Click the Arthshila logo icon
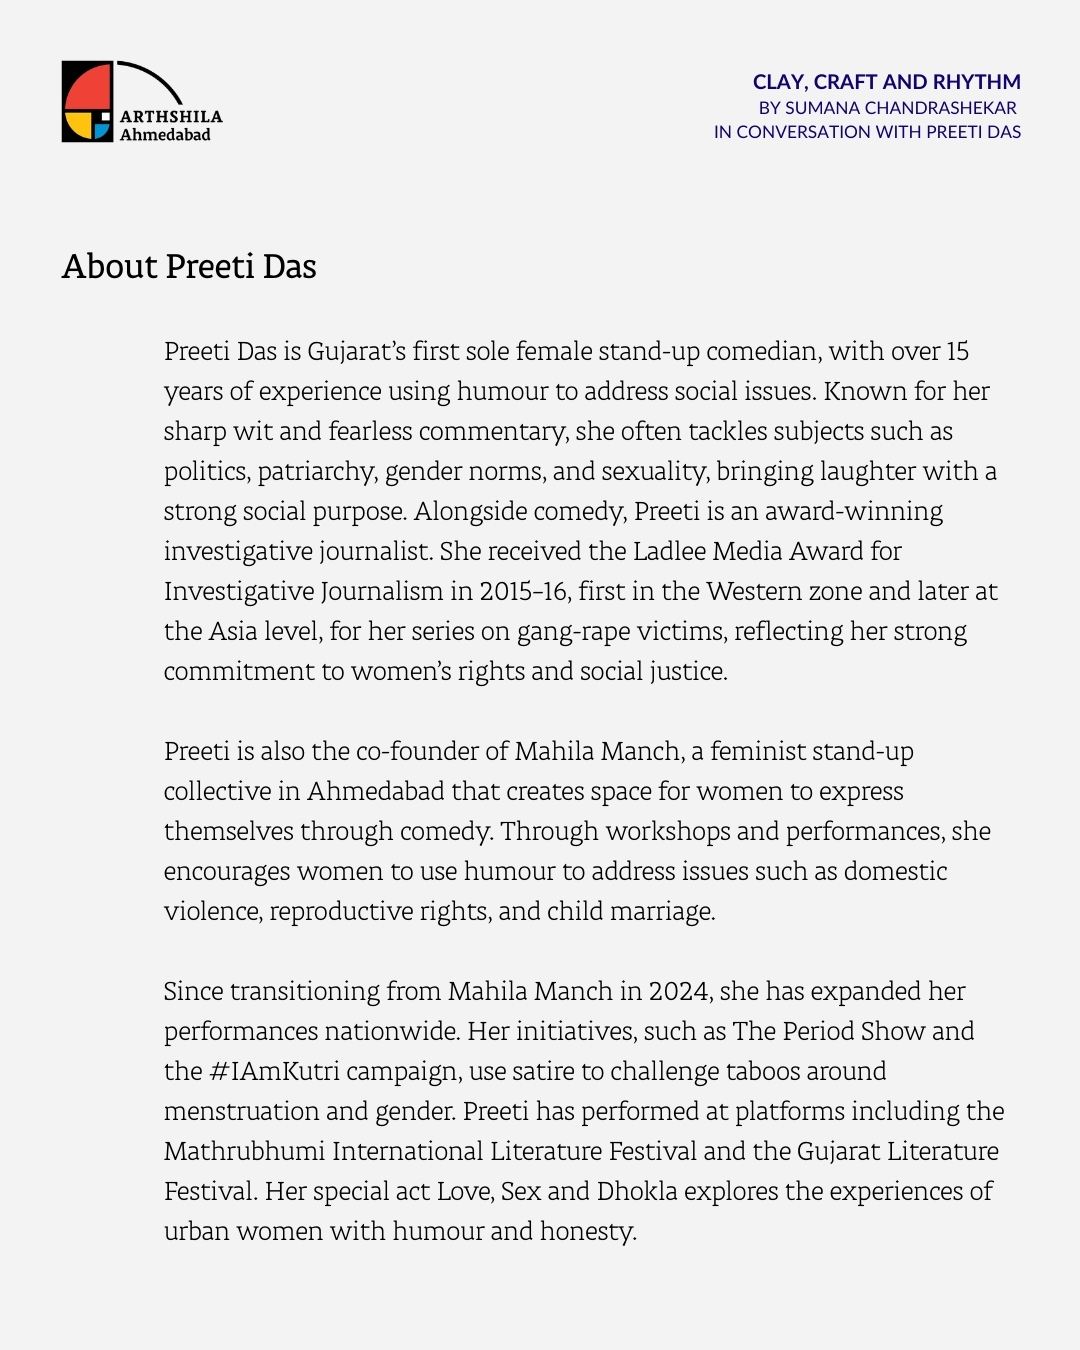Viewport: 1080px width, 1350px height. click(x=88, y=102)
